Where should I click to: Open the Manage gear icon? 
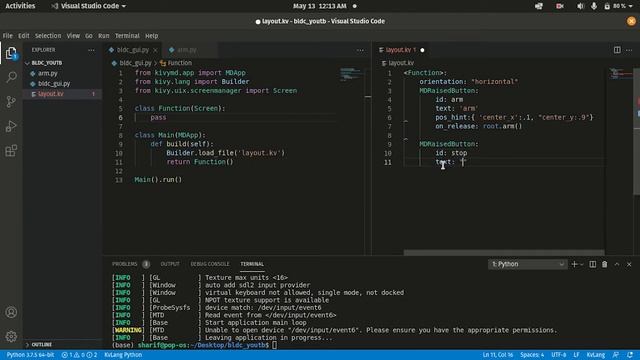(11, 336)
